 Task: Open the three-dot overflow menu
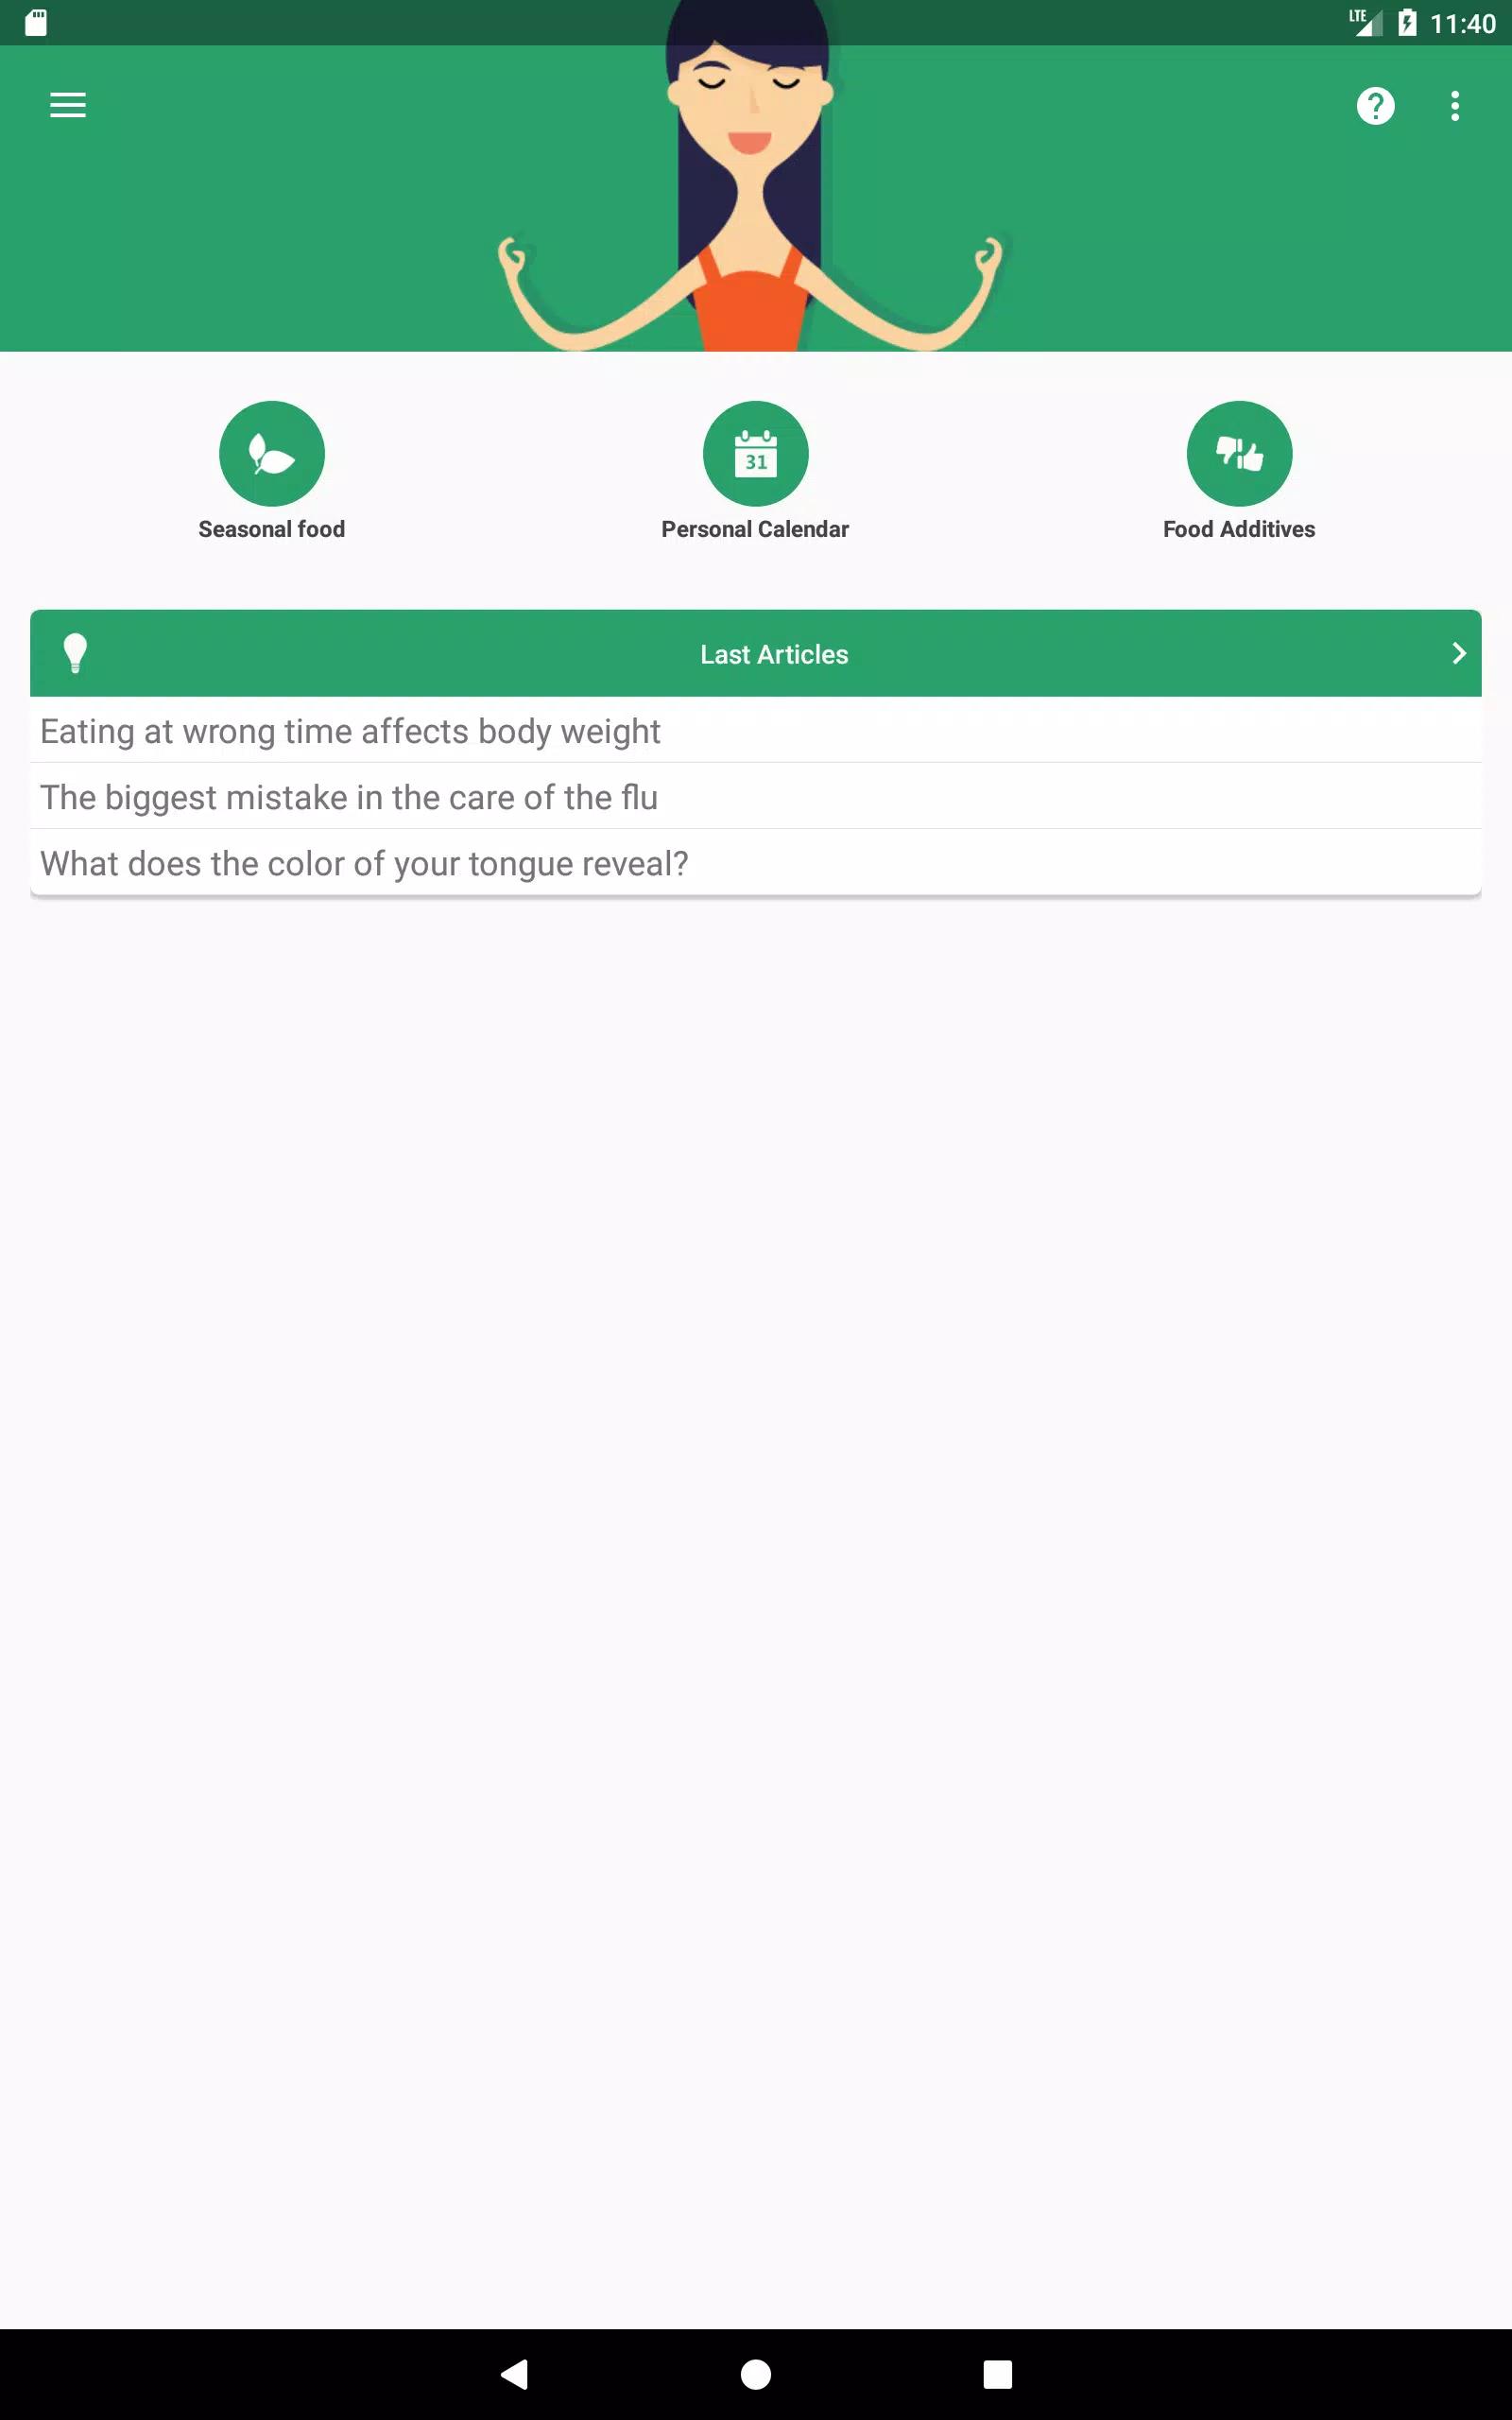click(x=1455, y=105)
